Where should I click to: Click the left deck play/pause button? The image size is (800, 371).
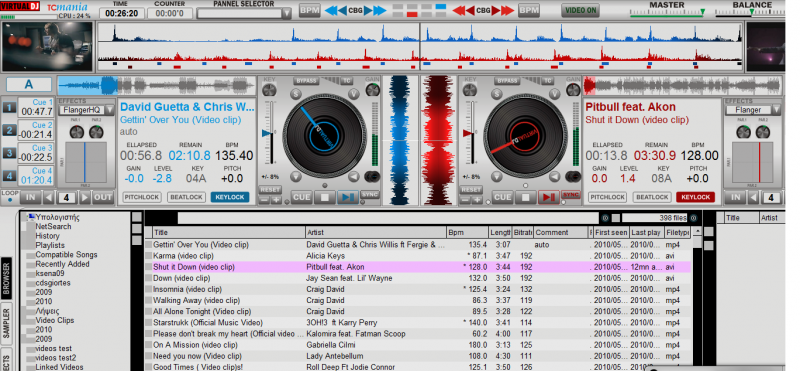click(x=347, y=197)
